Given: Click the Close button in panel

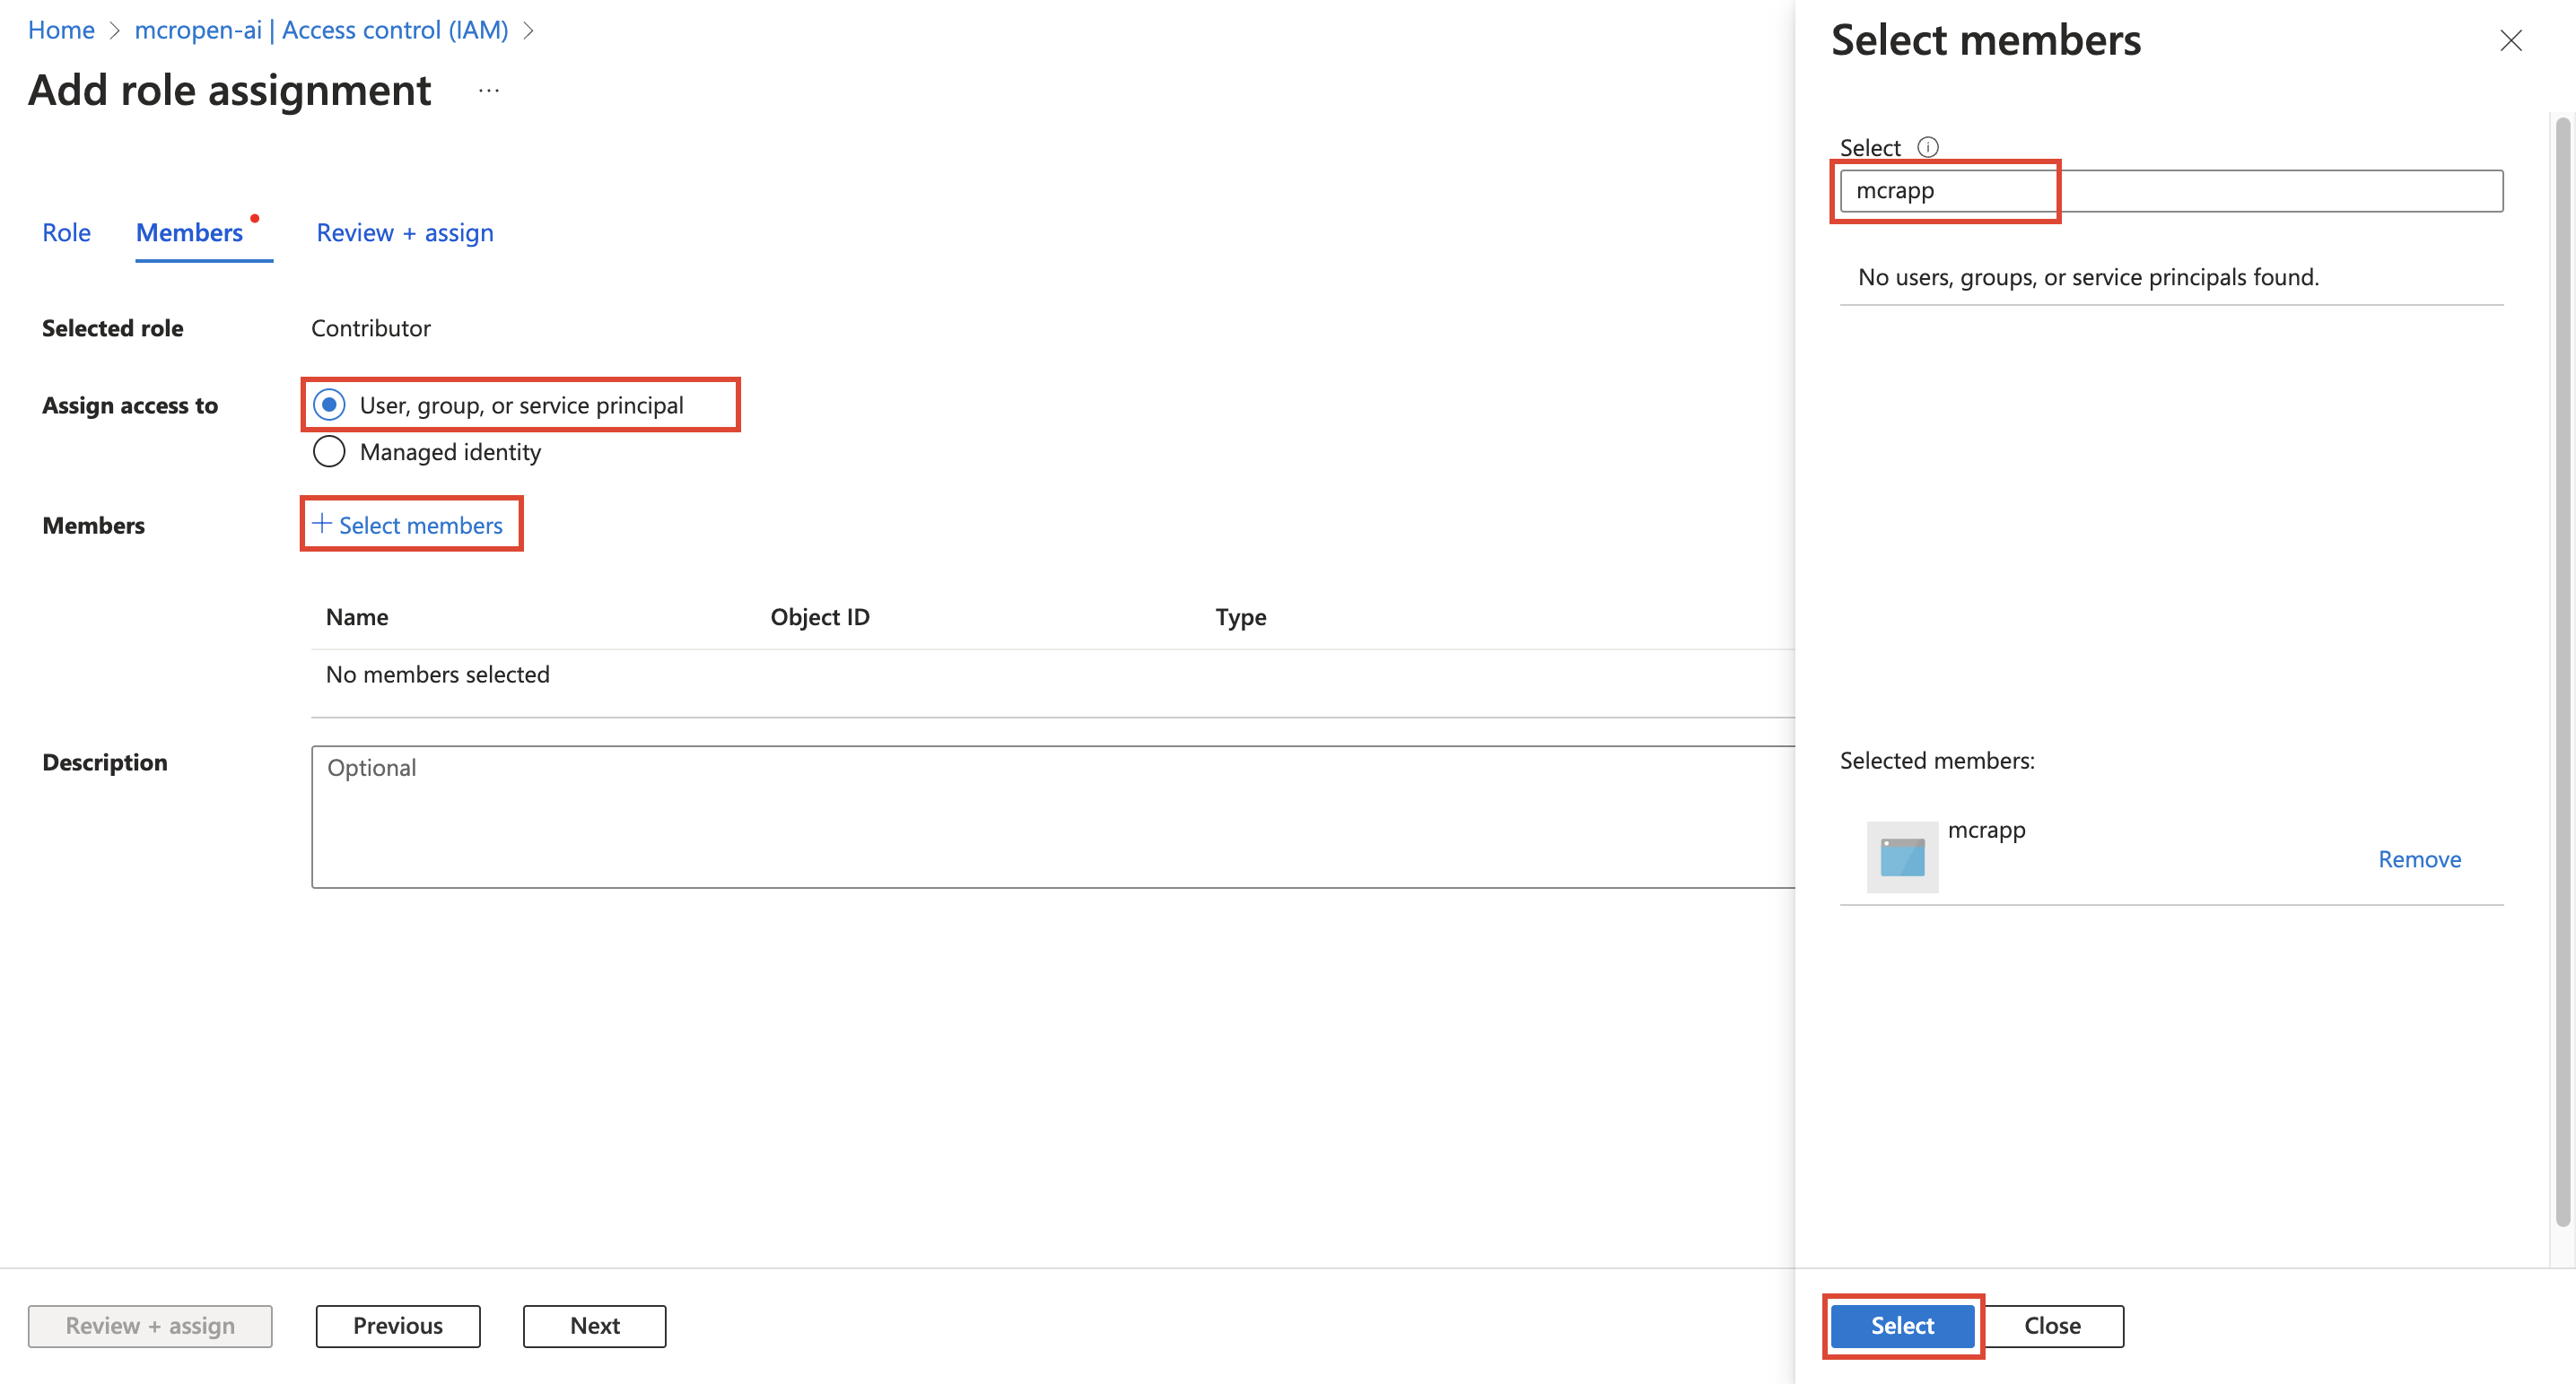Looking at the screenshot, I should (2052, 1325).
